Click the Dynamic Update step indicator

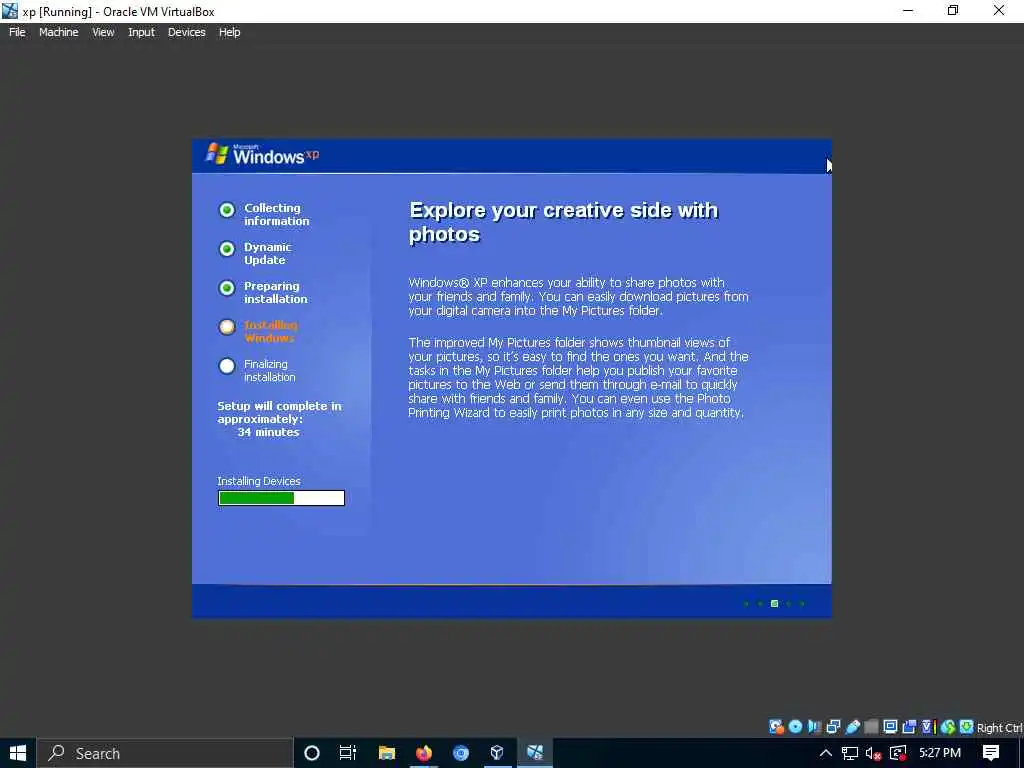[x=227, y=249]
